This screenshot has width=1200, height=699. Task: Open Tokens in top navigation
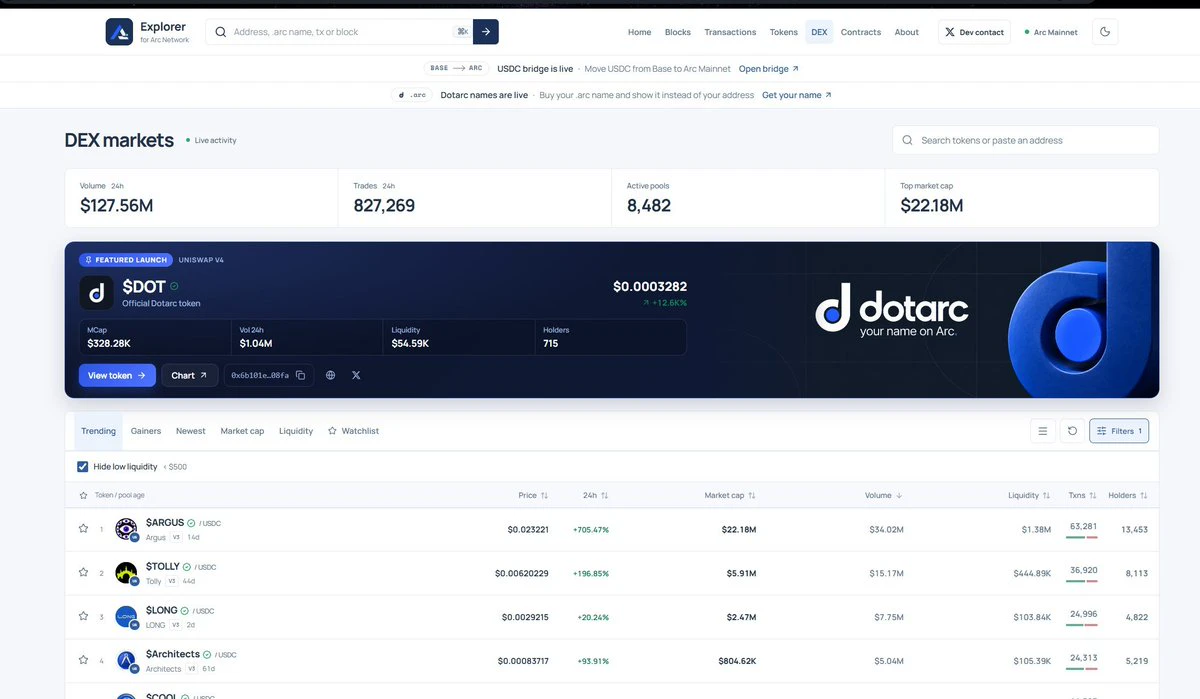784,32
